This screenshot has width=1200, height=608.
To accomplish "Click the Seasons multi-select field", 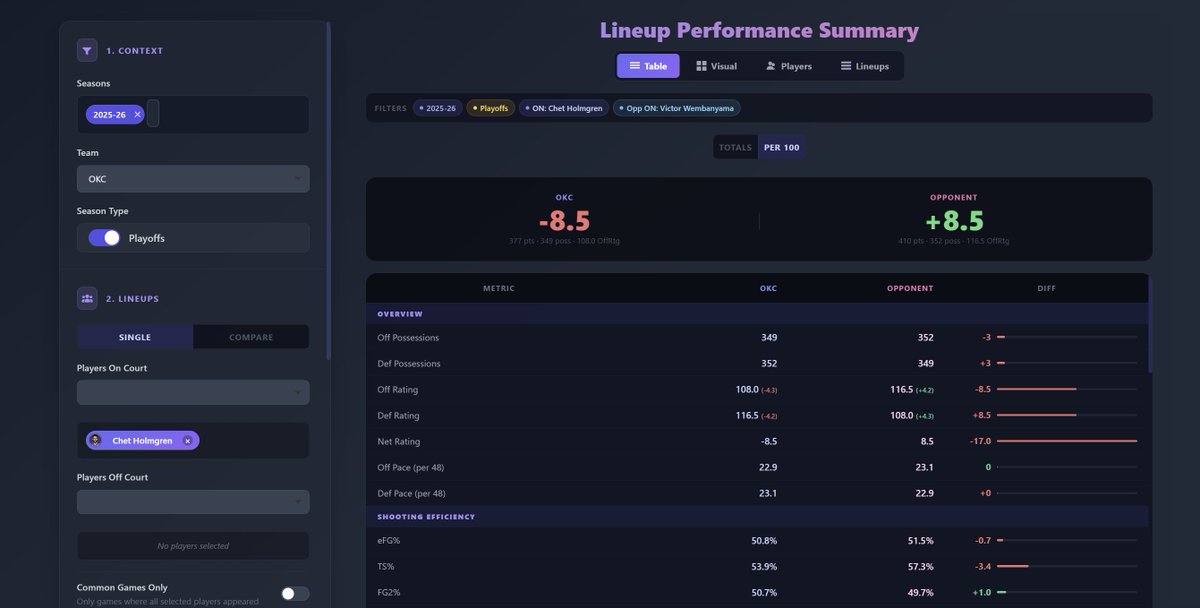I will (193, 115).
